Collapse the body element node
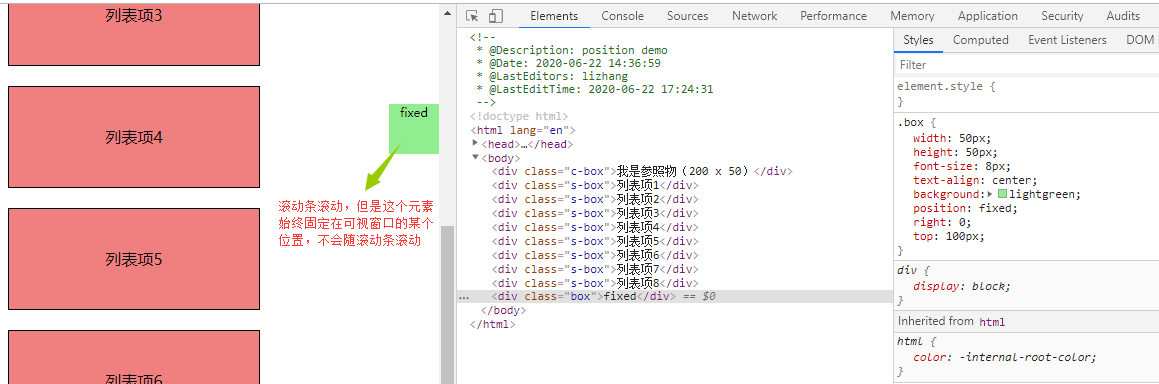This screenshot has width=1159, height=384. (475, 157)
